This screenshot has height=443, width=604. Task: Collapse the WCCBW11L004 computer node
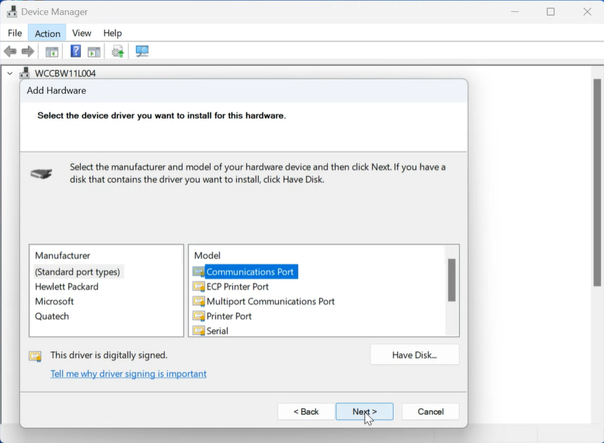click(x=9, y=74)
